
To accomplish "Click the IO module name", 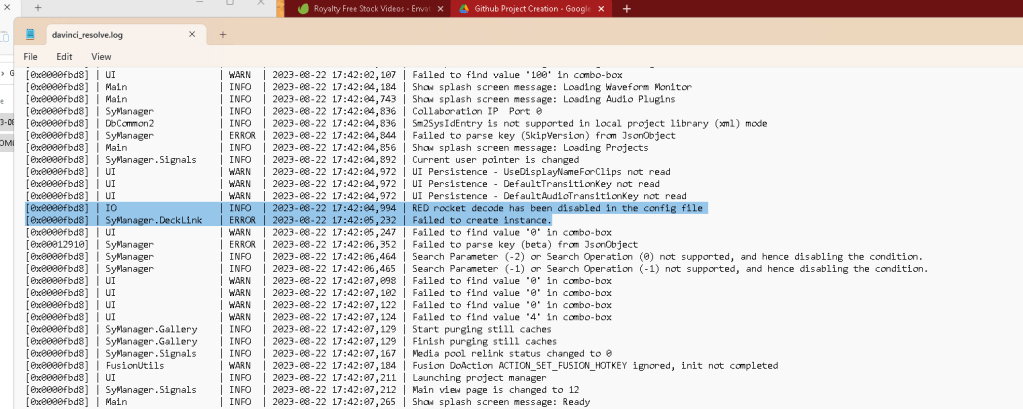I will (110, 208).
